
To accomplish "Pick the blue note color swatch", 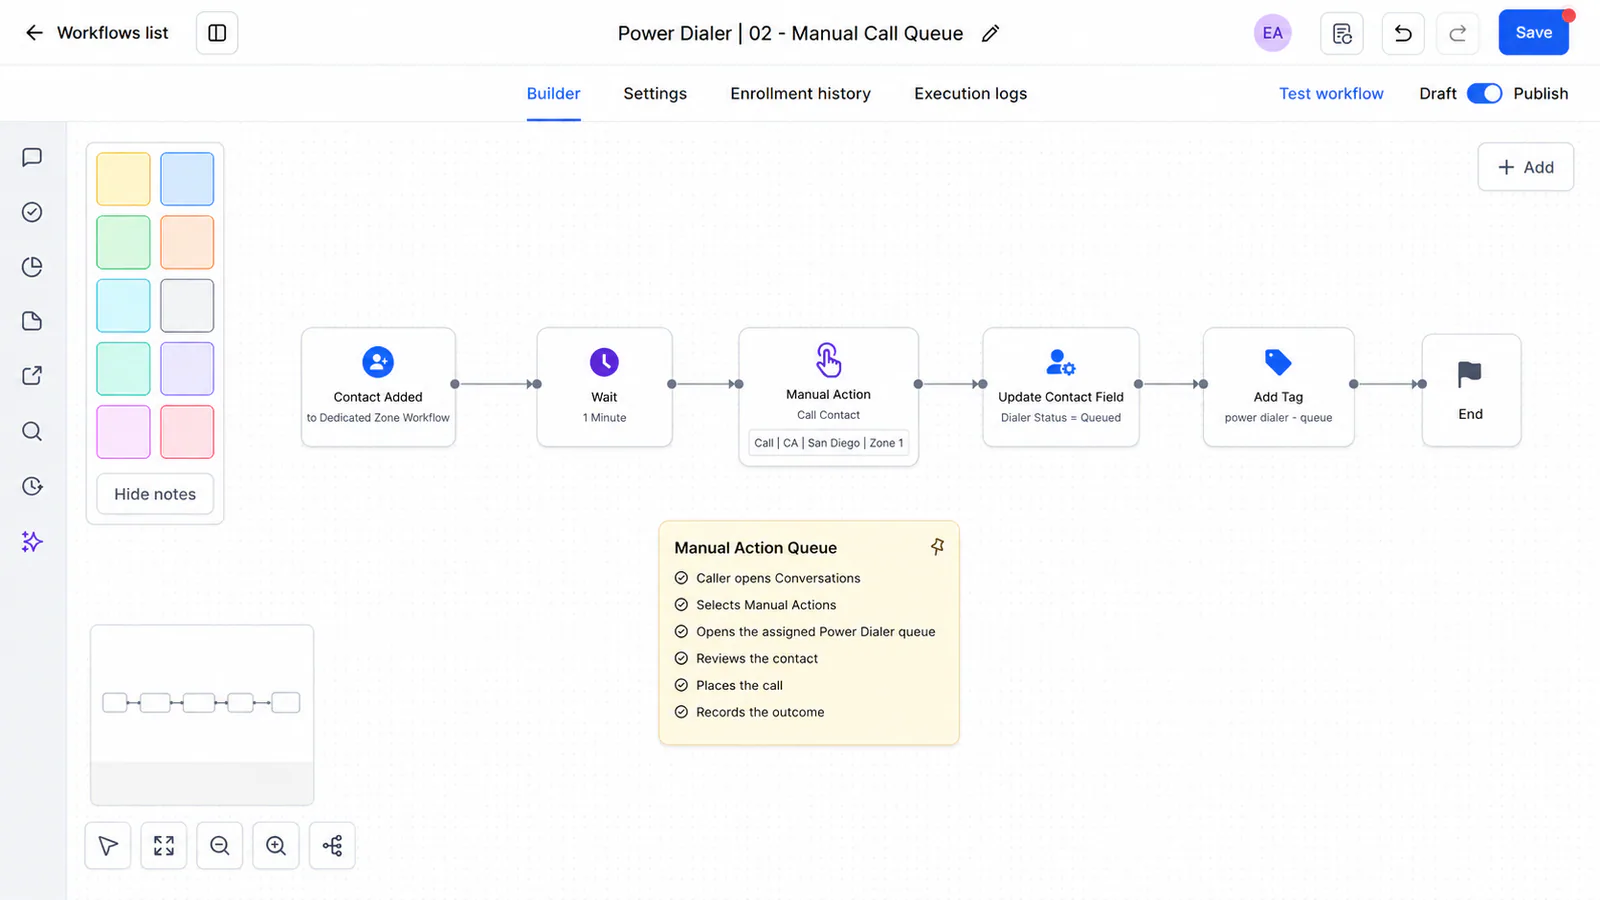I will 187,179.
